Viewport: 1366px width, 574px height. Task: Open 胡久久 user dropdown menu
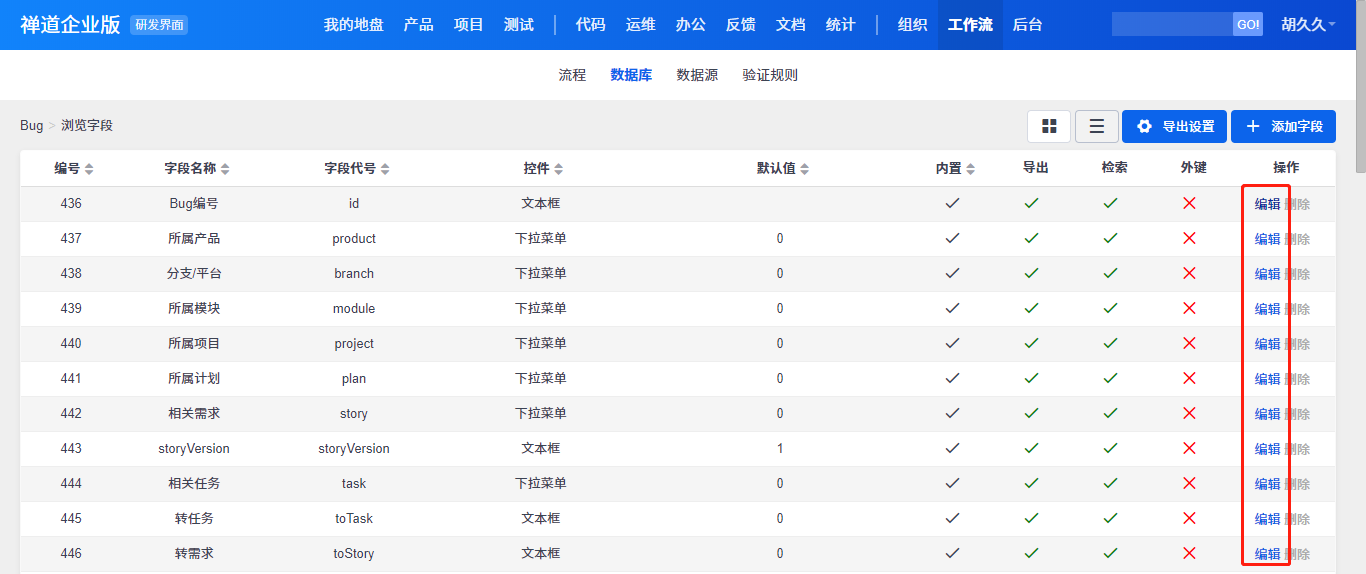[x=1308, y=25]
